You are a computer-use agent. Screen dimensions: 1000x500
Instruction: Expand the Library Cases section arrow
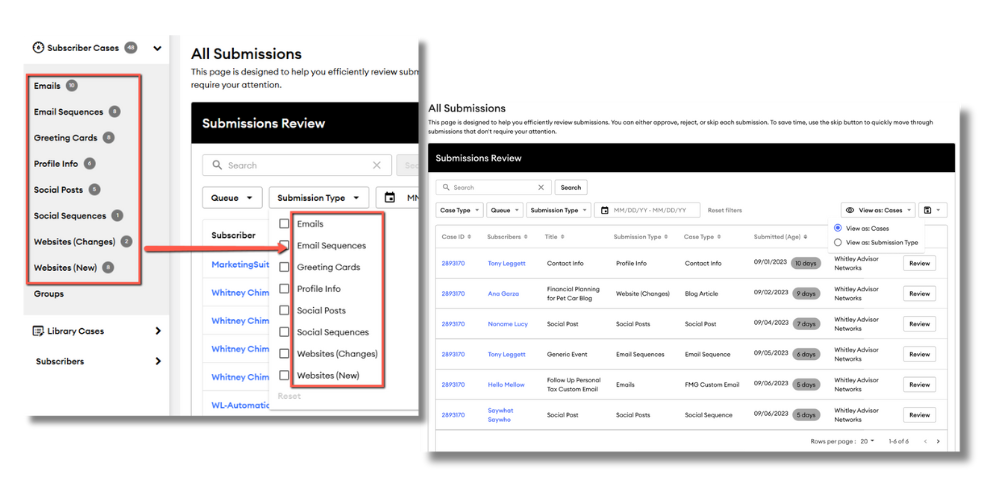(x=157, y=331)
